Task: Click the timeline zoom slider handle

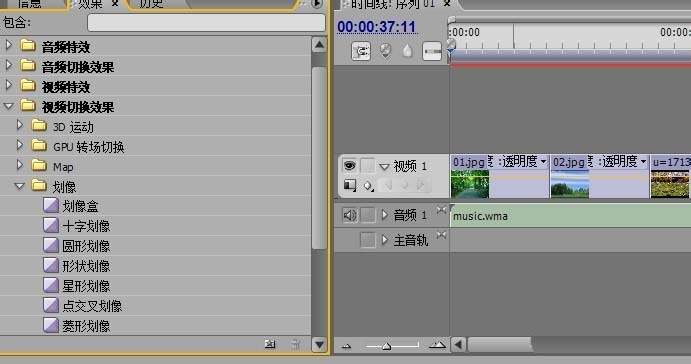Action: (x=386, y=346)
